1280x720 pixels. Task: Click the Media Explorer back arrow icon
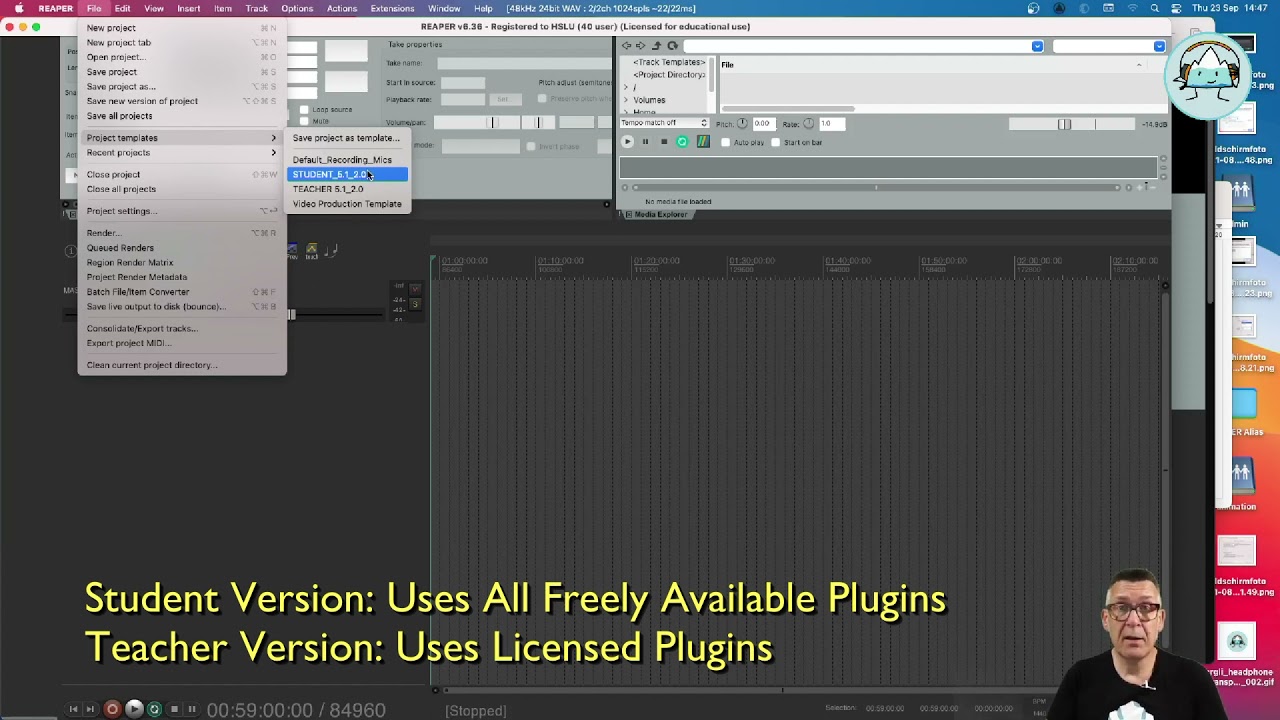[626, 46]
